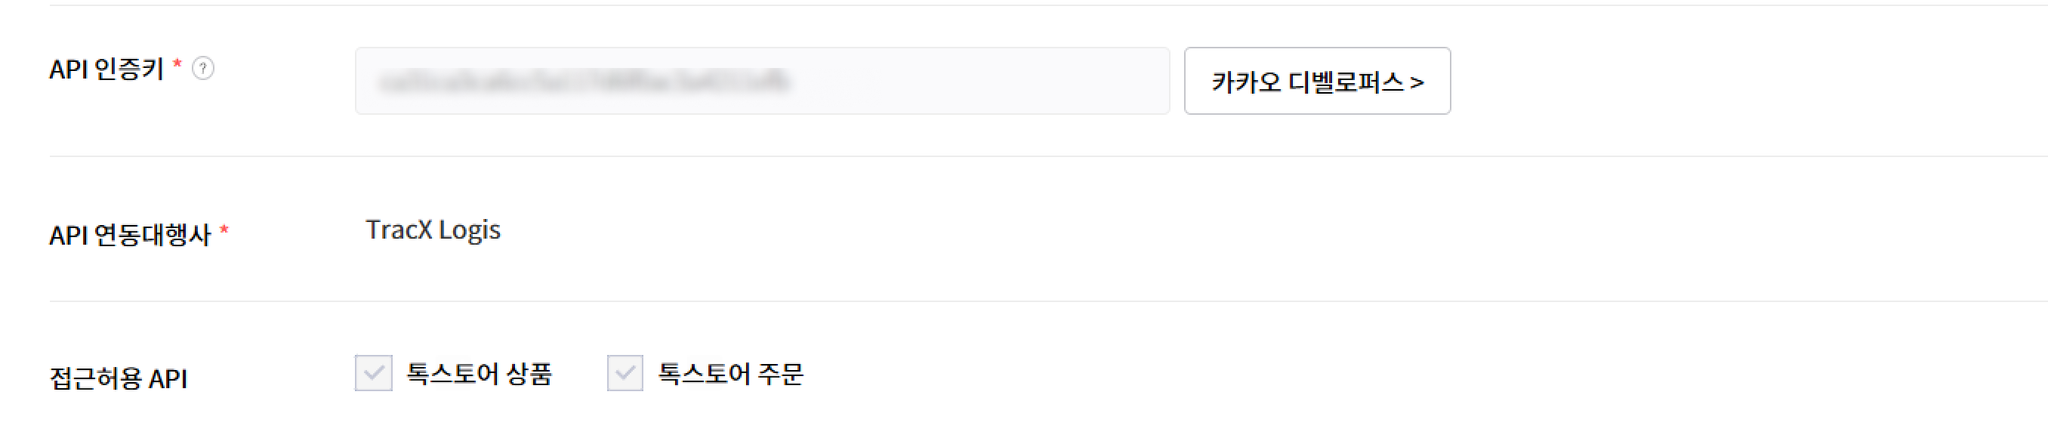
Task: Click the 접근허용 API row label
Action: point(118,379)
